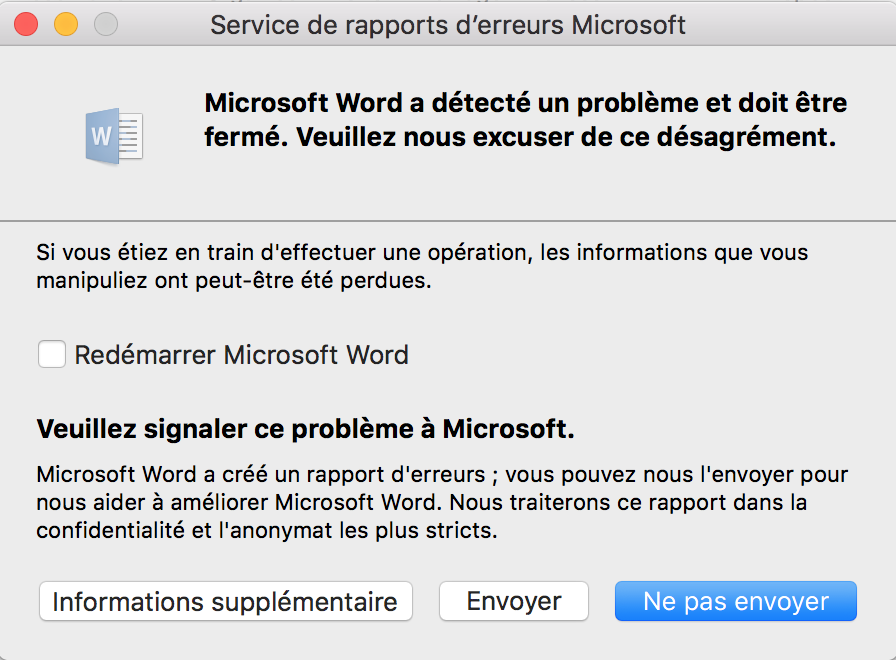Send the report with Envoyer
Image resolution: width=896 pixels, height=660 pixels.
tap(514, 601)
